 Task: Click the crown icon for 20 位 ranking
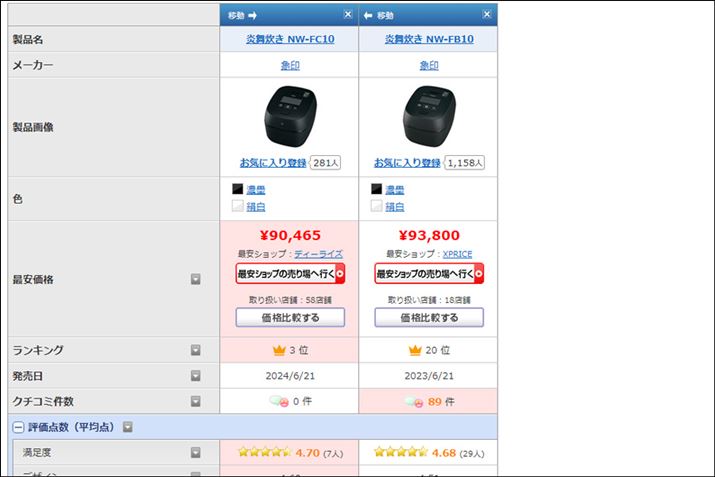[x=415, y=350]
